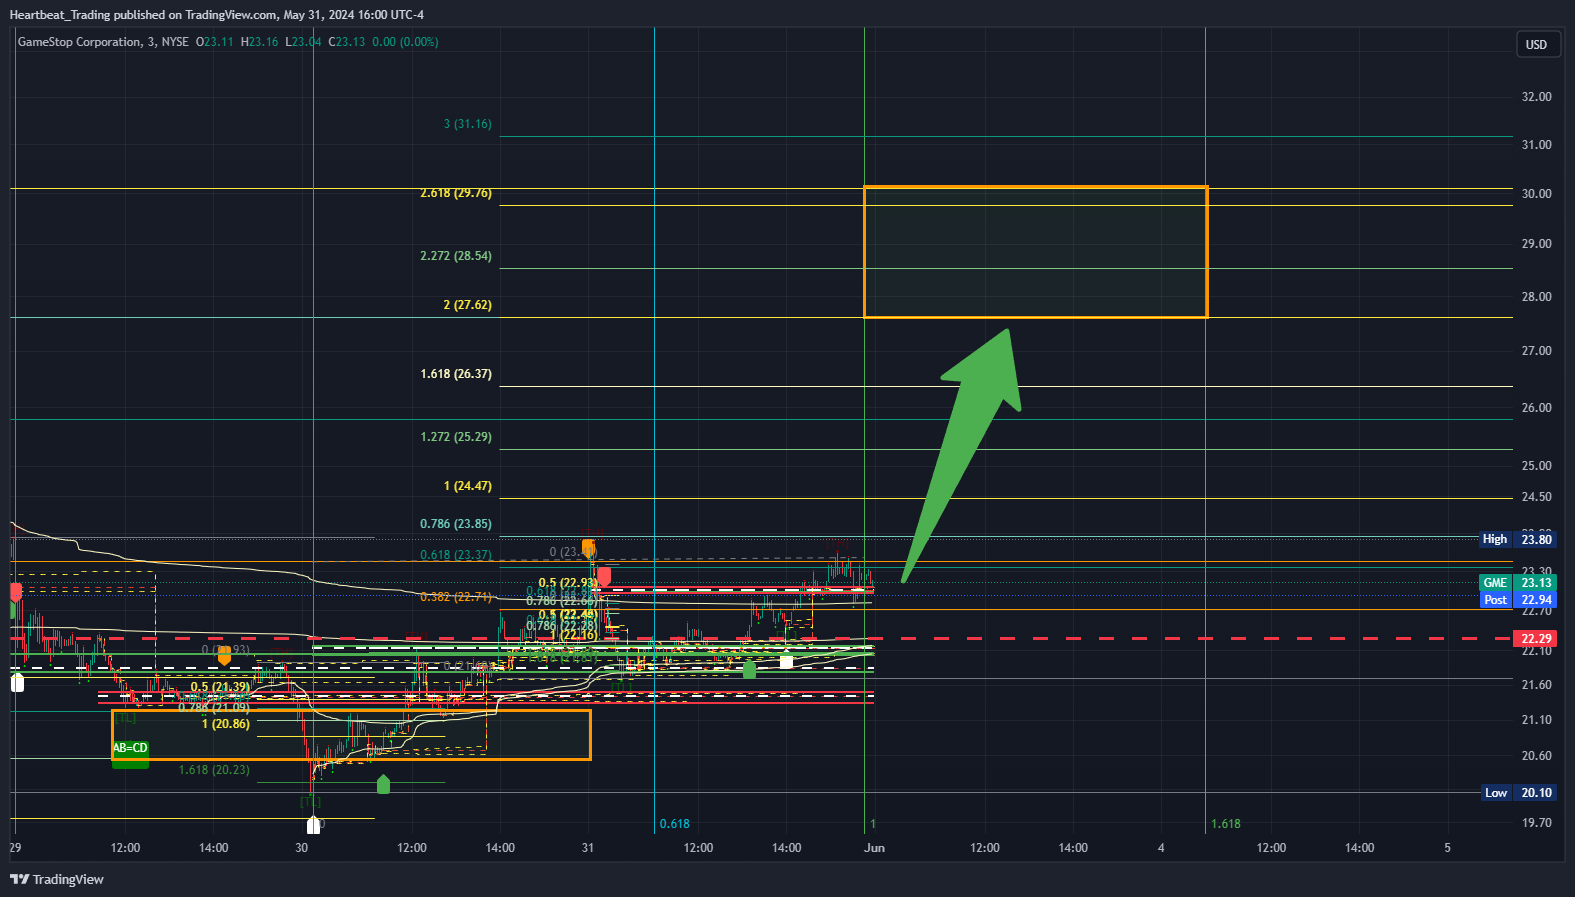Click the TradingView logo in the footer

pyautogui.click(x=57, y=879)
